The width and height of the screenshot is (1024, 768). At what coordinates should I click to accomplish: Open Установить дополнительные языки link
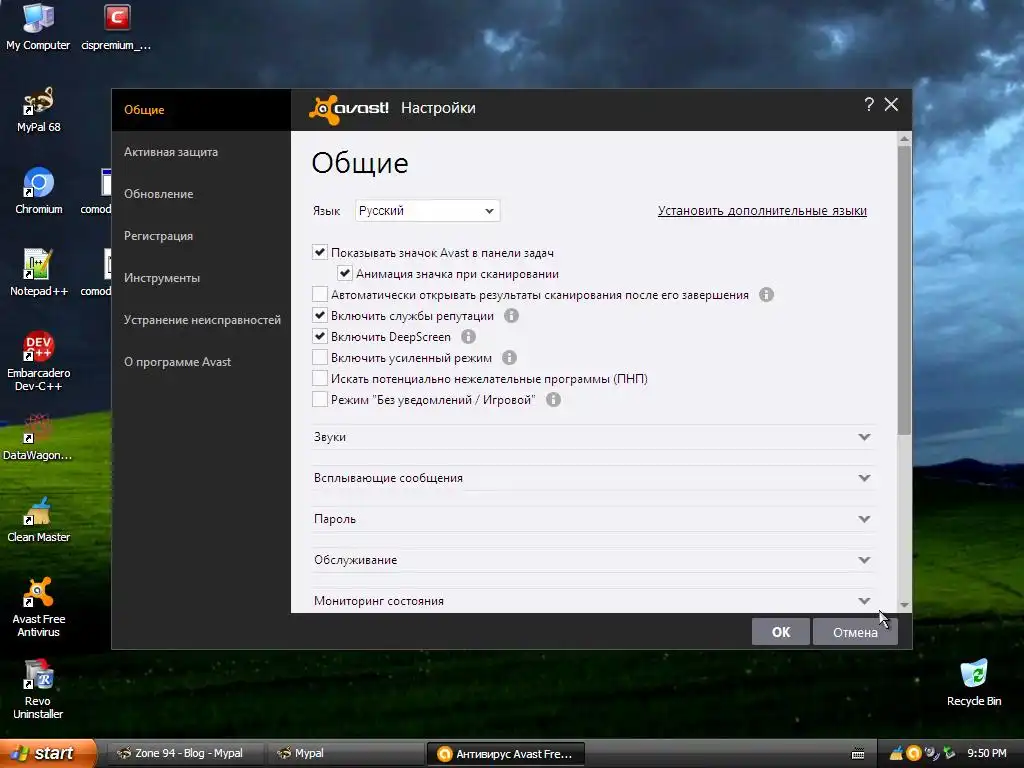[x=762, y=210]
